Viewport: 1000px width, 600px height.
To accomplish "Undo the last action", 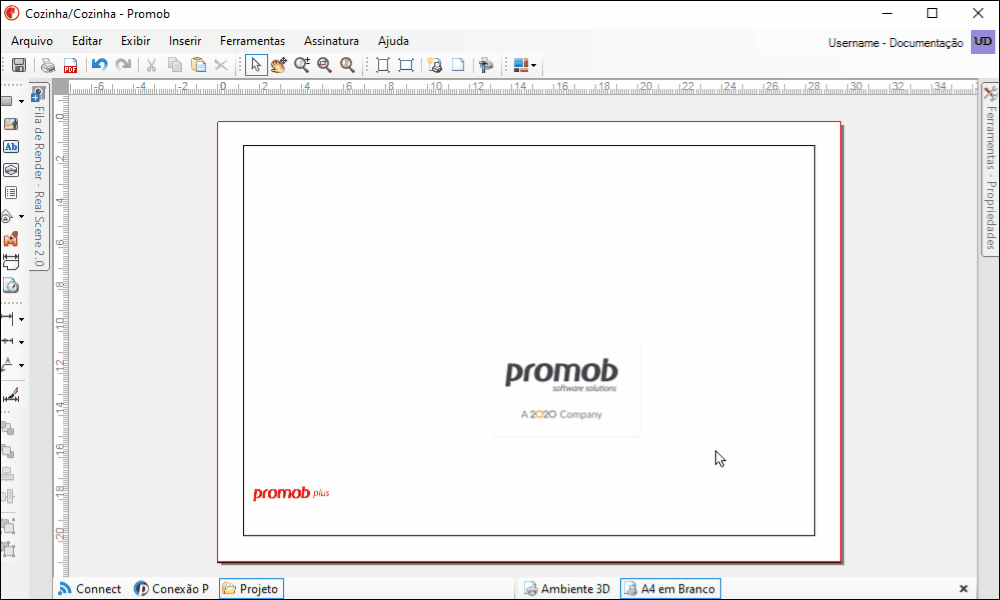I will click(x=99, y=65).
